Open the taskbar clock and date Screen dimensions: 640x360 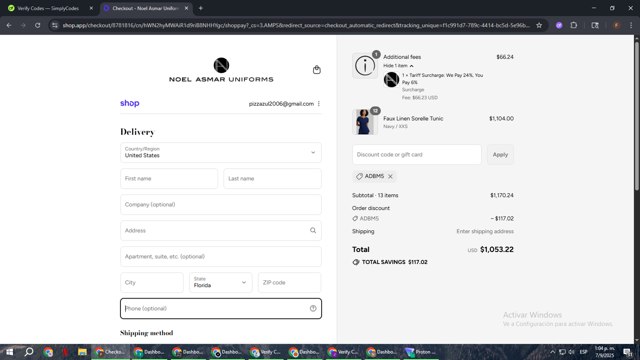604,352
